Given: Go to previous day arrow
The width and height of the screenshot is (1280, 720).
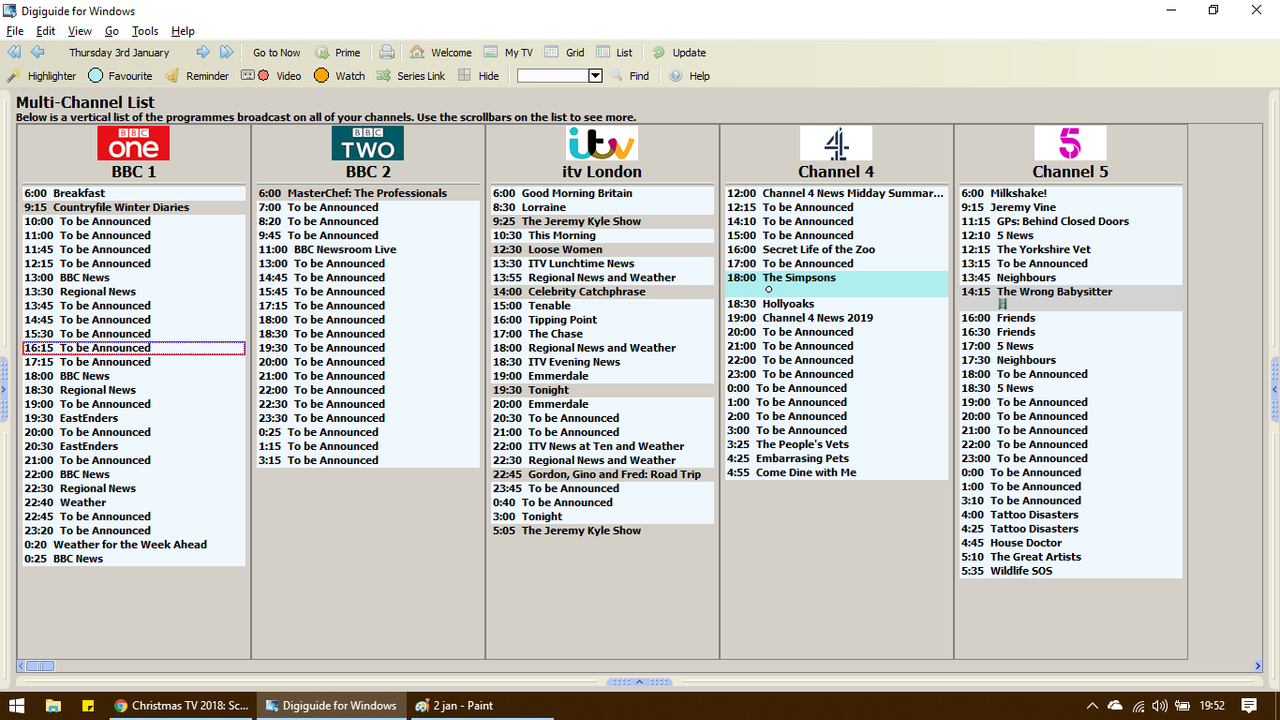Looking at the screenshot, I should (37, 52).
